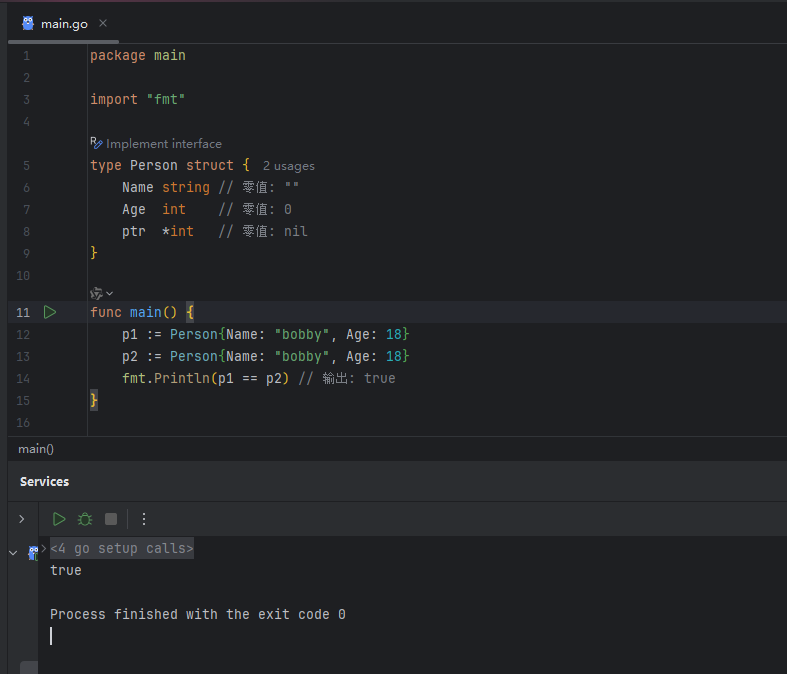Click the import "fmt" string
This screenshot has width=787, height=674.
click(166, 100)
